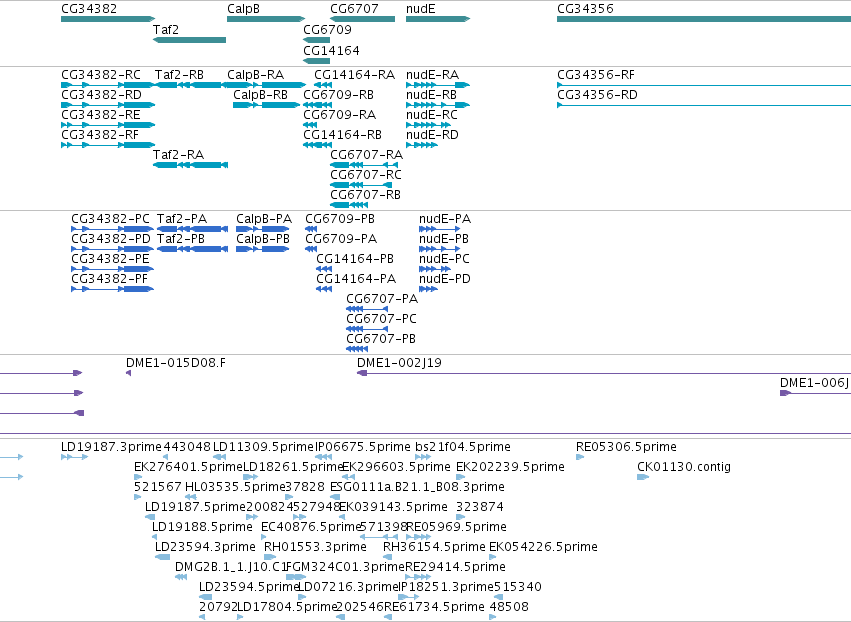Click the nudE gene label
Screen dimensions: 851x622
pyautogui.click(x=421, y=9)
